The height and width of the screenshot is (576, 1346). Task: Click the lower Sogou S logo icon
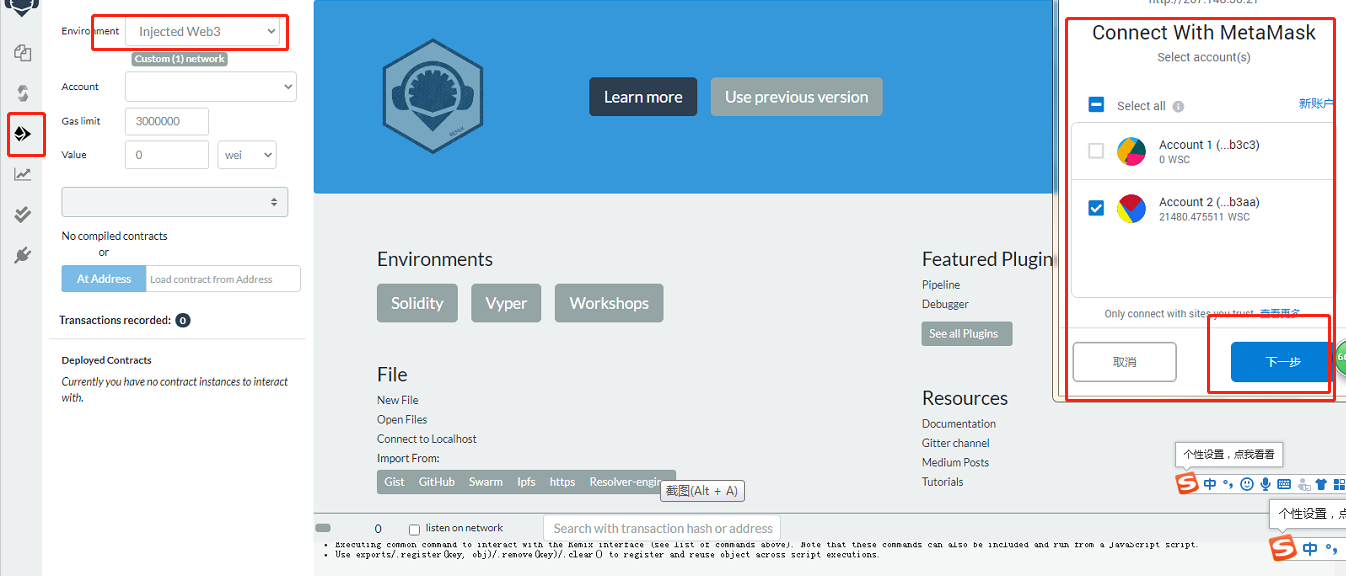tap(1282, 548)
